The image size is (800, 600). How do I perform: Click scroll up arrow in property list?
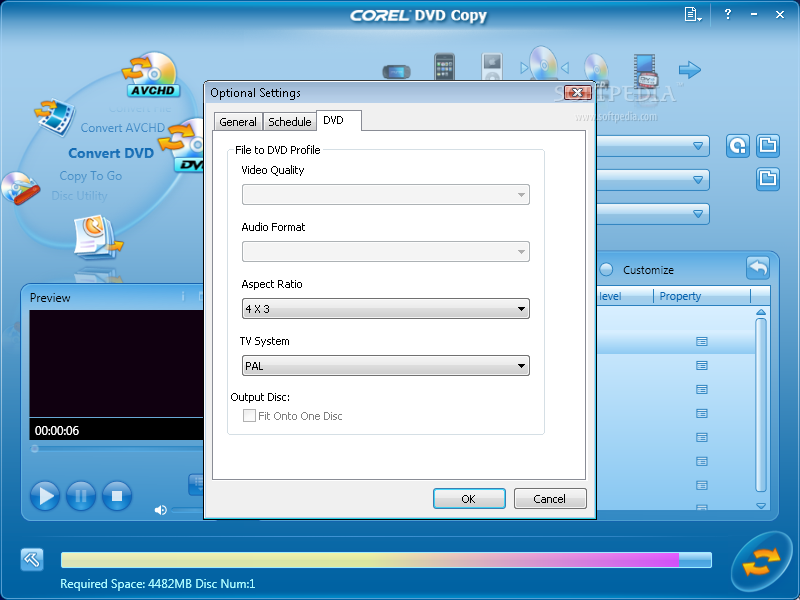click(x=761, y=312)
